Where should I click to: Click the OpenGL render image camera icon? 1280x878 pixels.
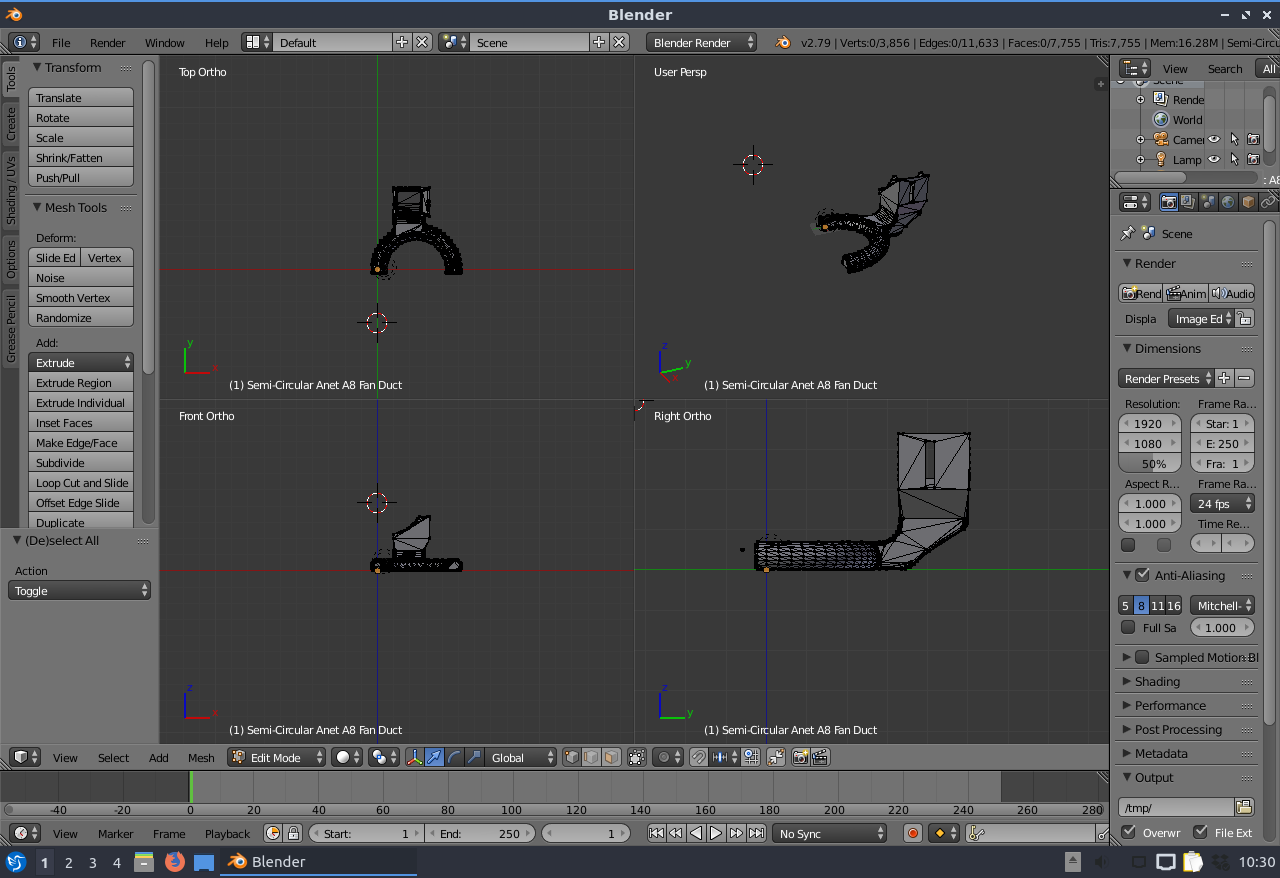click(x=800, y=758)
